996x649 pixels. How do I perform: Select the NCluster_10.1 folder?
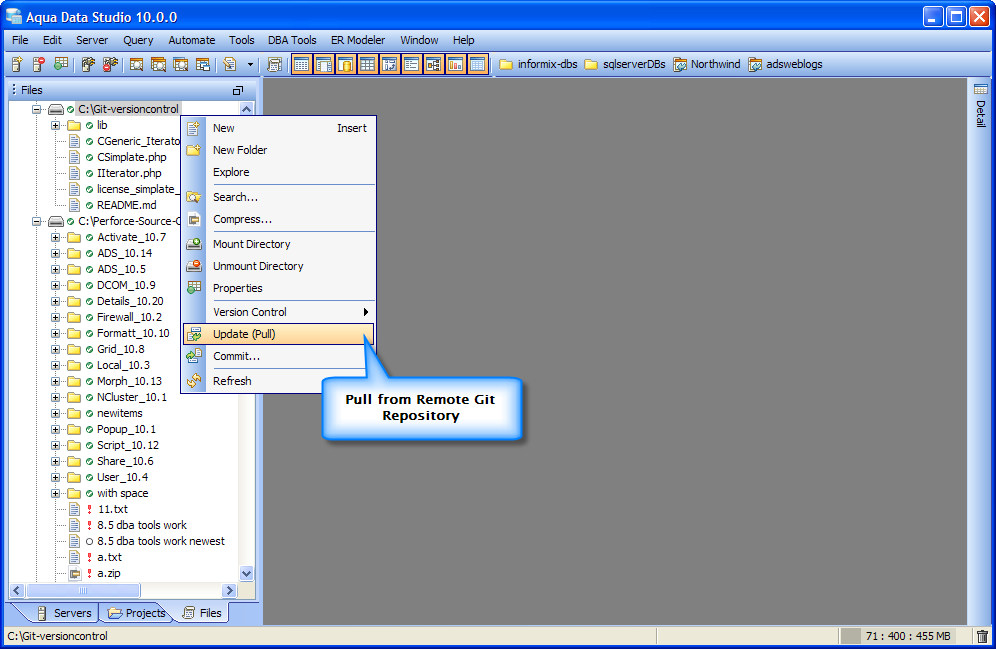131,397
